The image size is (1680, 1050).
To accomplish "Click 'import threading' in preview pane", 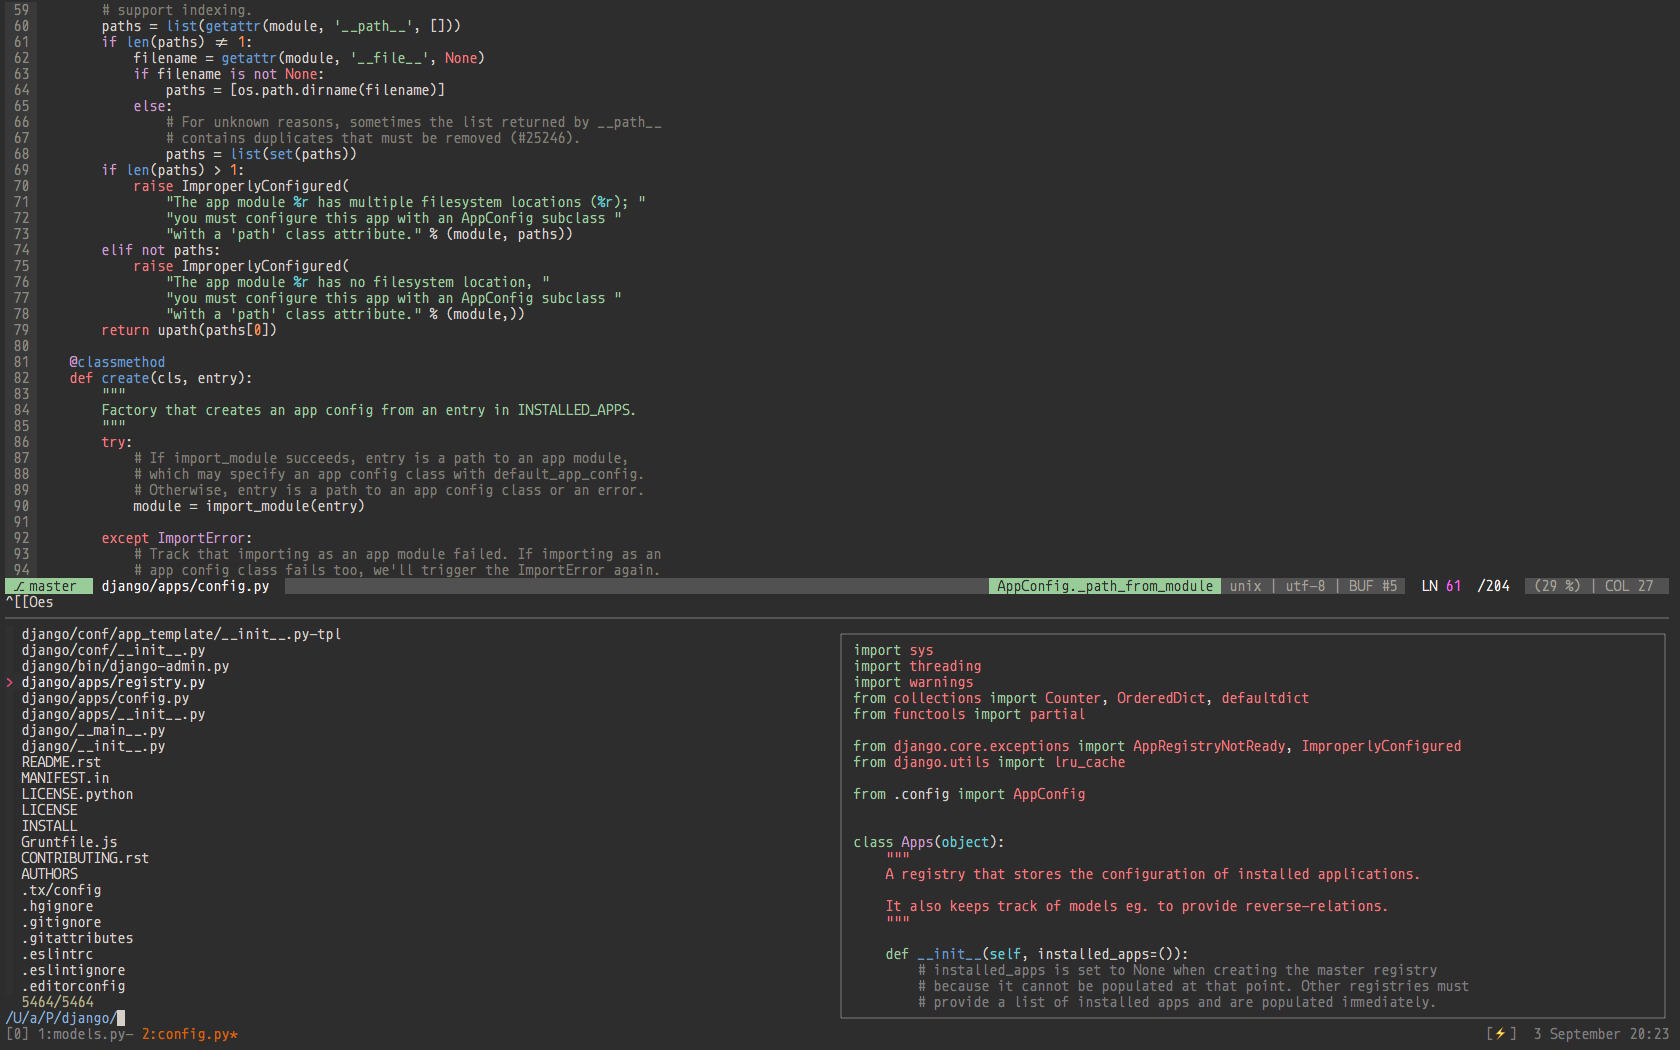I will click(917, 666).
